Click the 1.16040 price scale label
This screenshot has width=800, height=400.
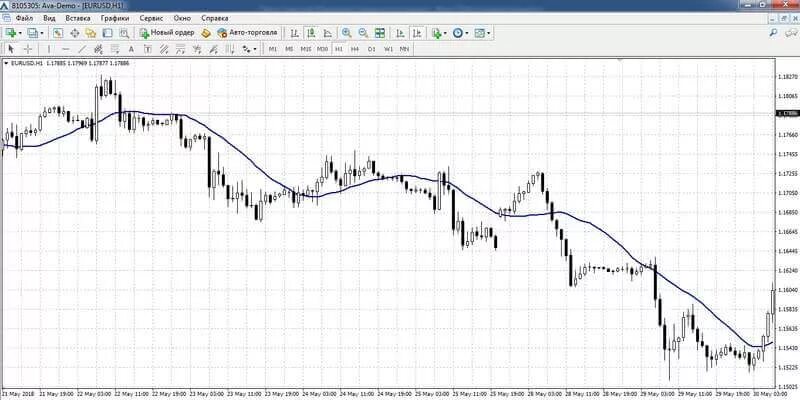(787, 290)
